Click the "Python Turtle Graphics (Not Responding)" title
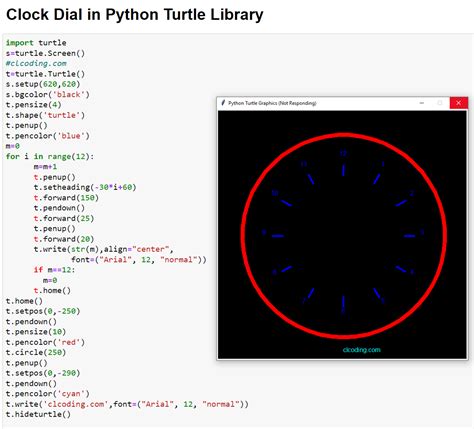The image size is (474, 429). [x=272, y=103]
